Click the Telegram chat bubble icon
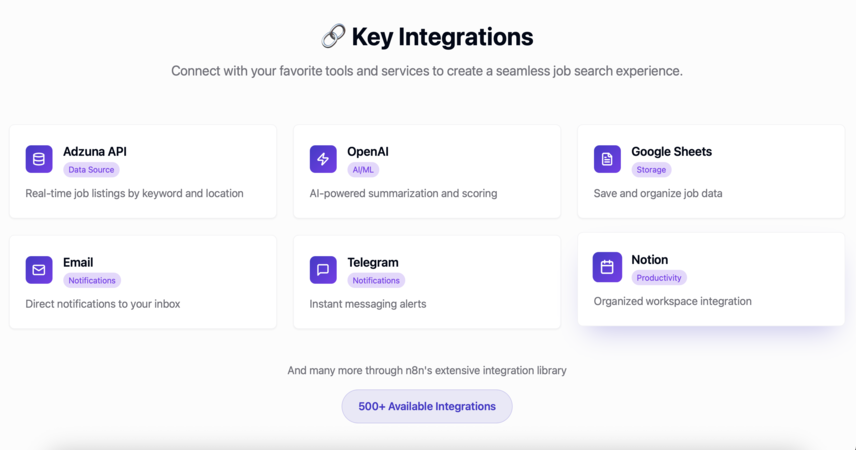This screenshot has height=450, width=856. coord(323,270)
